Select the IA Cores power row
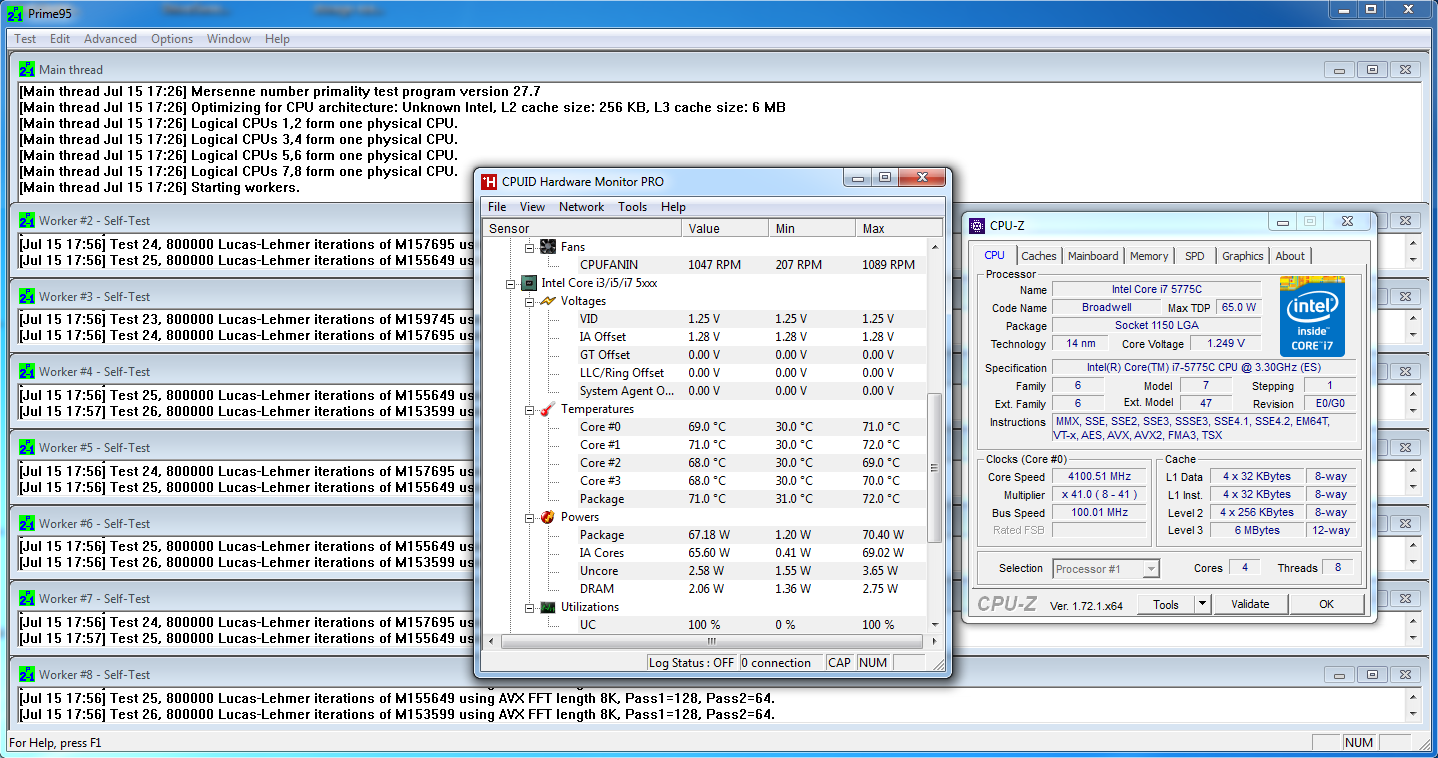Screen dimensions: 1438x758 tap(705, 553)
